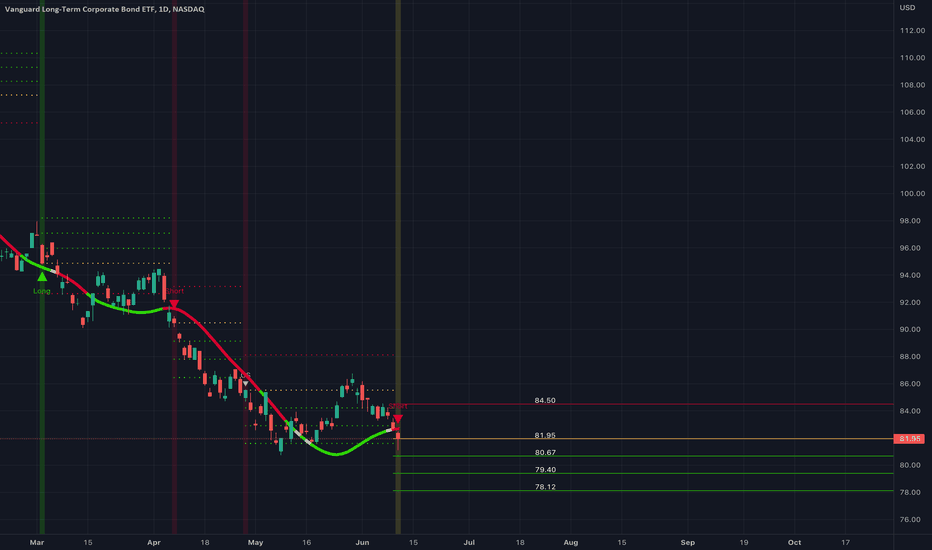Click the Jun label on time axis

click(x=362, y=542)
